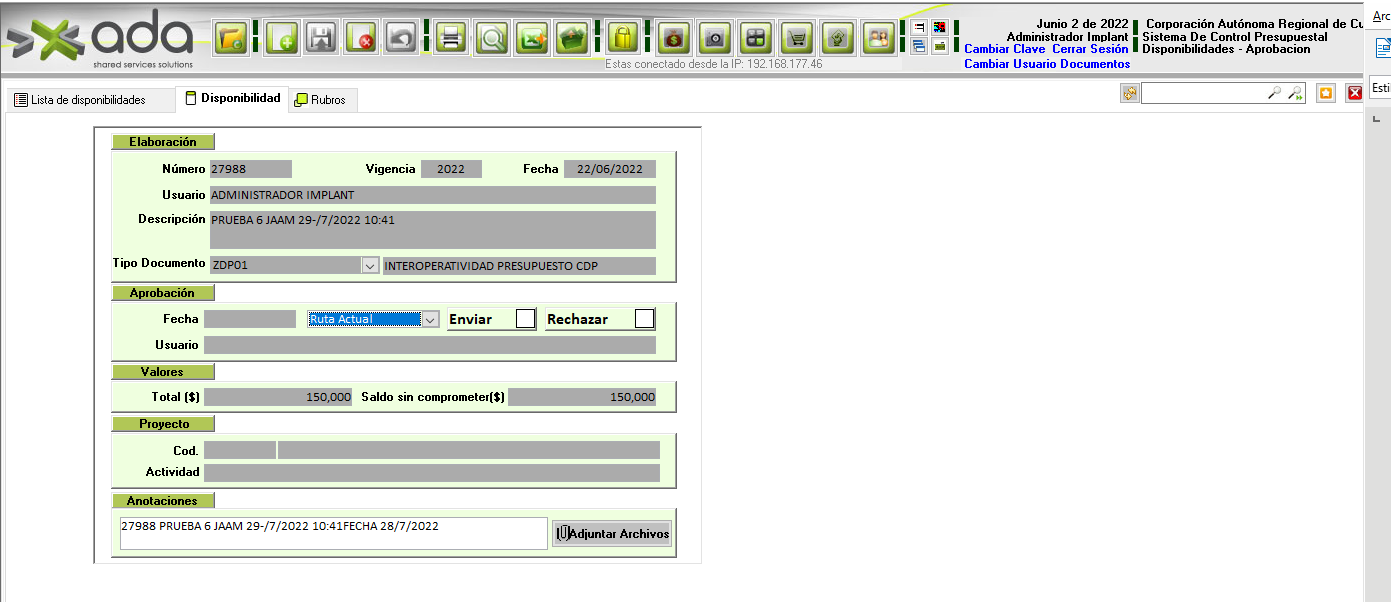Image resolution: width=1391 pixels, height=602 pixels.
Task: Open the money bag icon
Action: (x=674, y=39)
